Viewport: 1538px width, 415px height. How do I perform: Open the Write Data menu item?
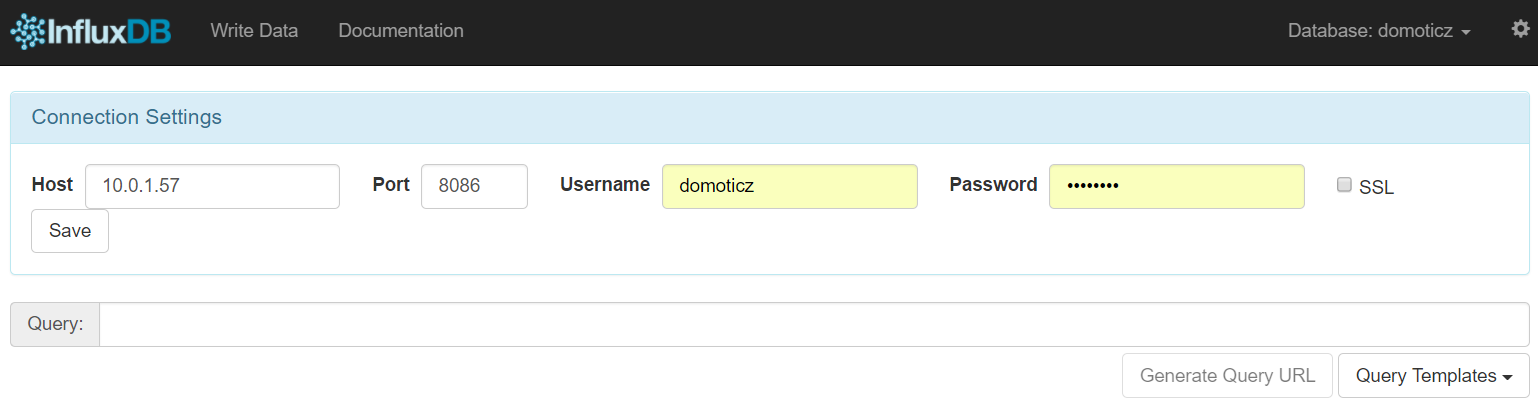254,31
